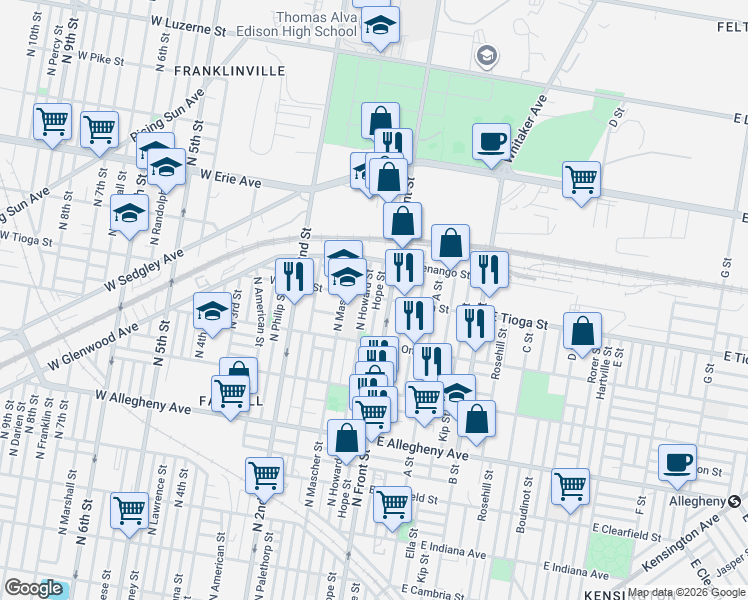This screenshot has height=600, width=748.
Task: Select the E Tioga St label
Action: pyautogui.click(x=520, y=321)
